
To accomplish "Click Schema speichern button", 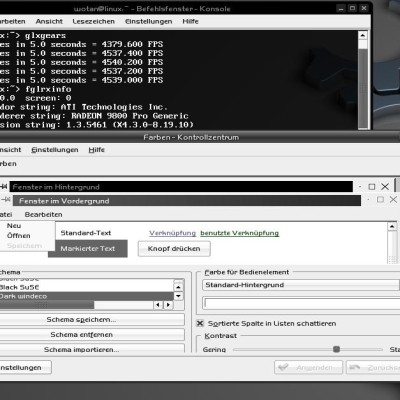I will 91,319.
